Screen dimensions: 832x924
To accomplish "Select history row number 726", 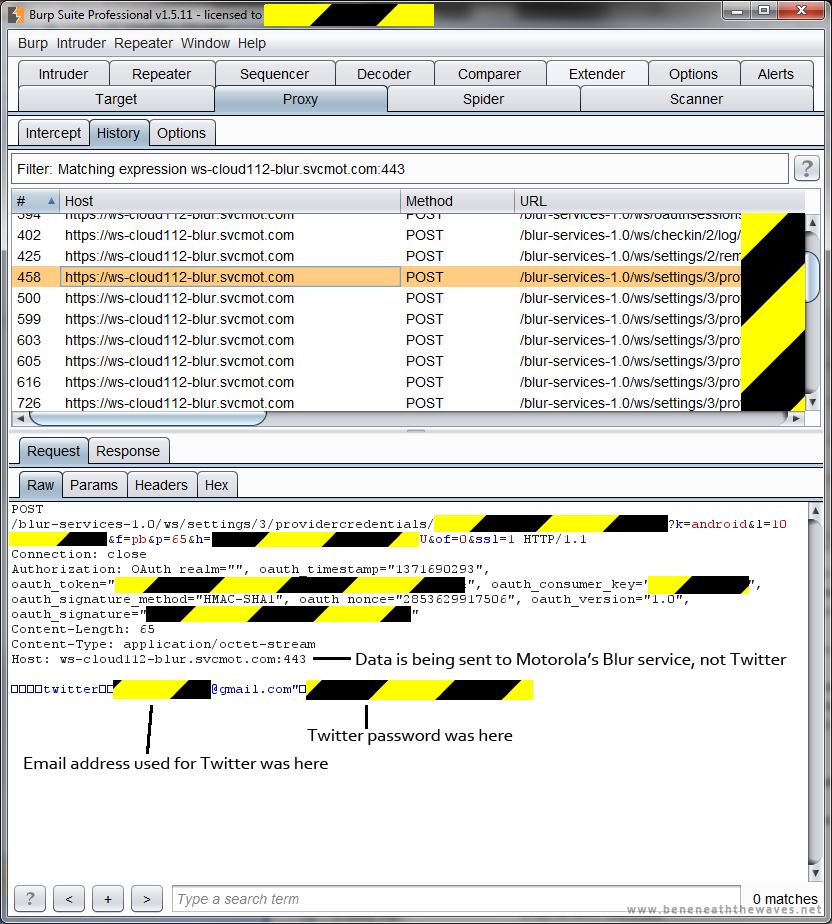I will coord(376,403).
